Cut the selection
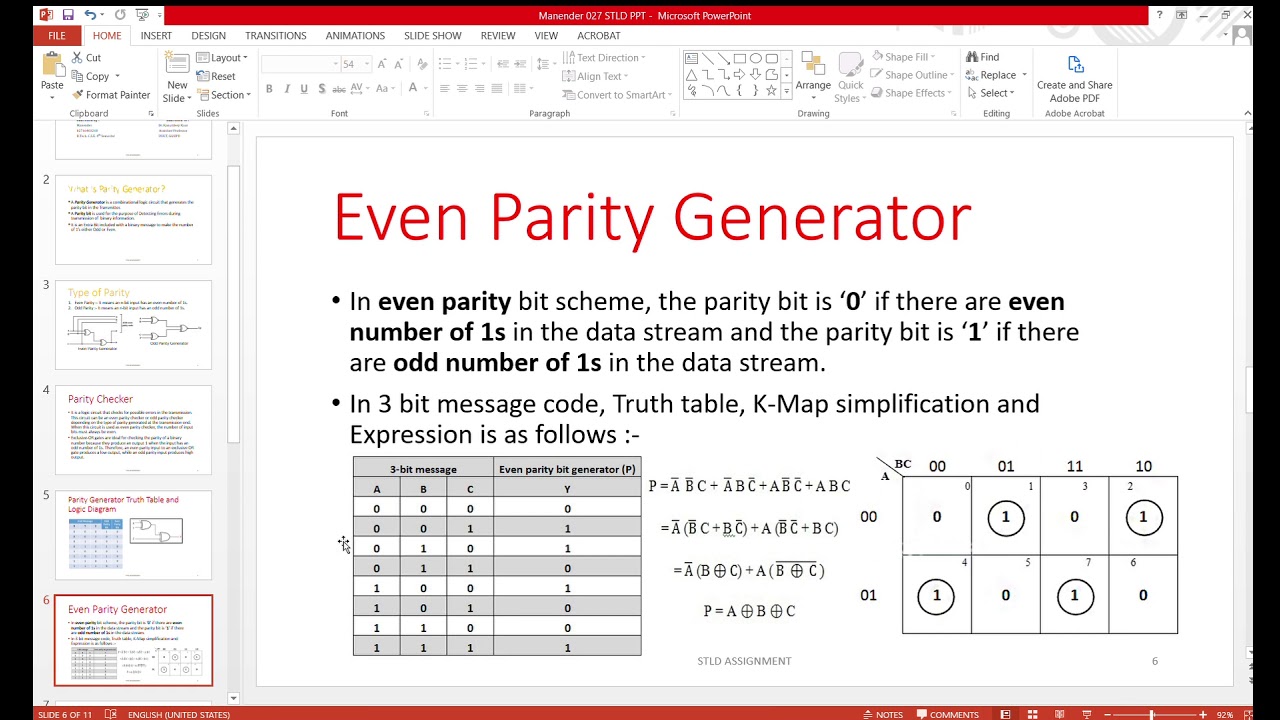1280x720 pixels. 86,58
